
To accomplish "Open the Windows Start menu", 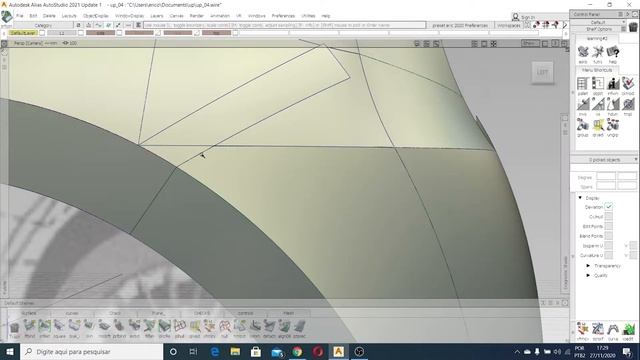I will [10, 351].
